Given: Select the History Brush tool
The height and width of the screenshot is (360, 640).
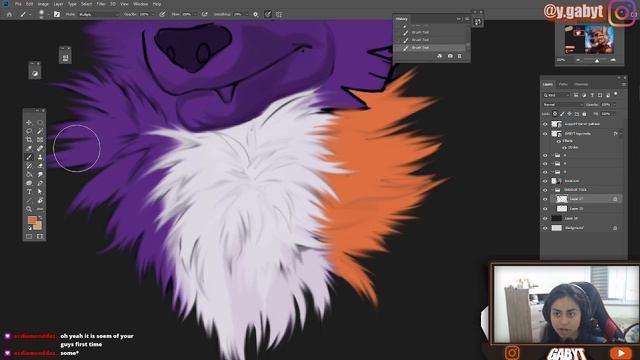Looking at the screenshot, I should click(x=29, y=166).
